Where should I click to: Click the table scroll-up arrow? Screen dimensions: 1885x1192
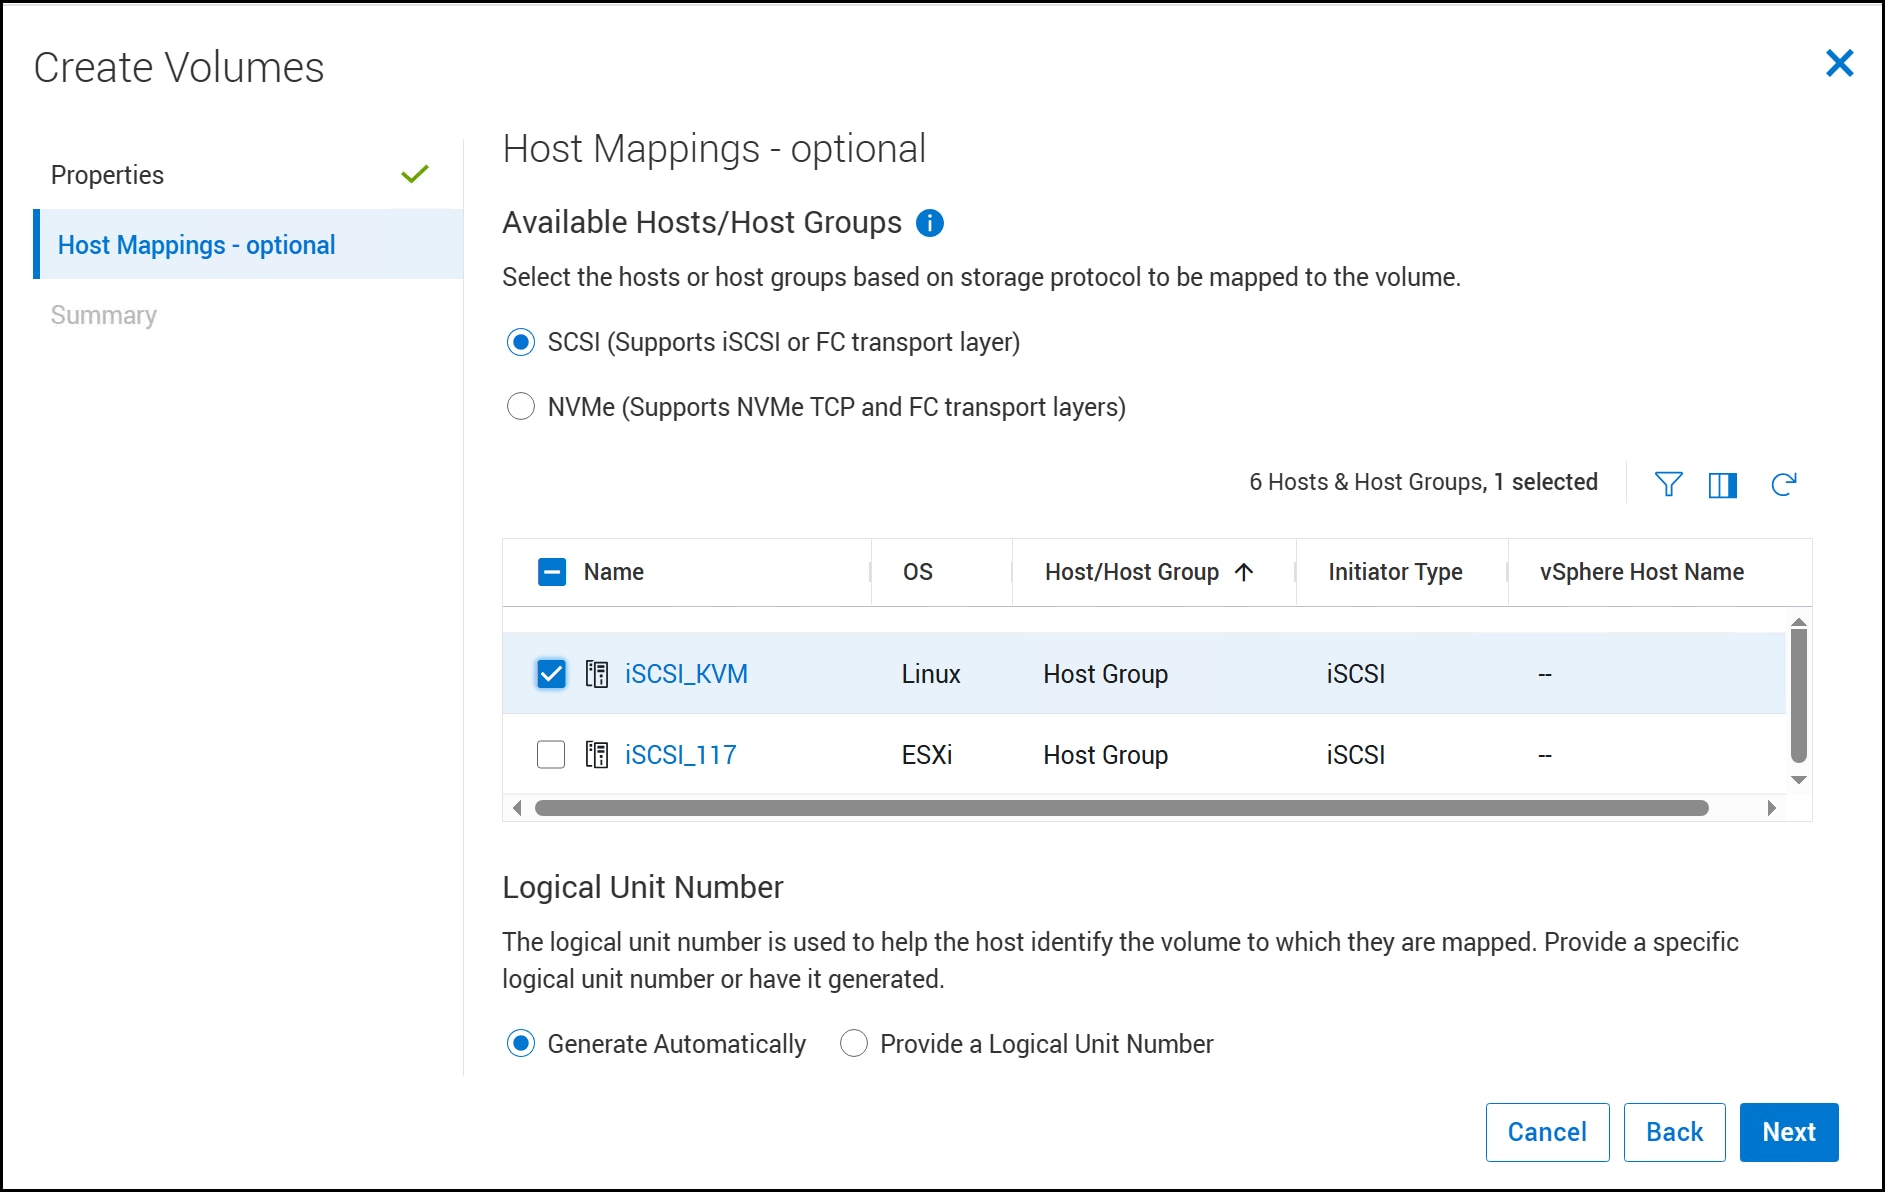(1799, 622)
